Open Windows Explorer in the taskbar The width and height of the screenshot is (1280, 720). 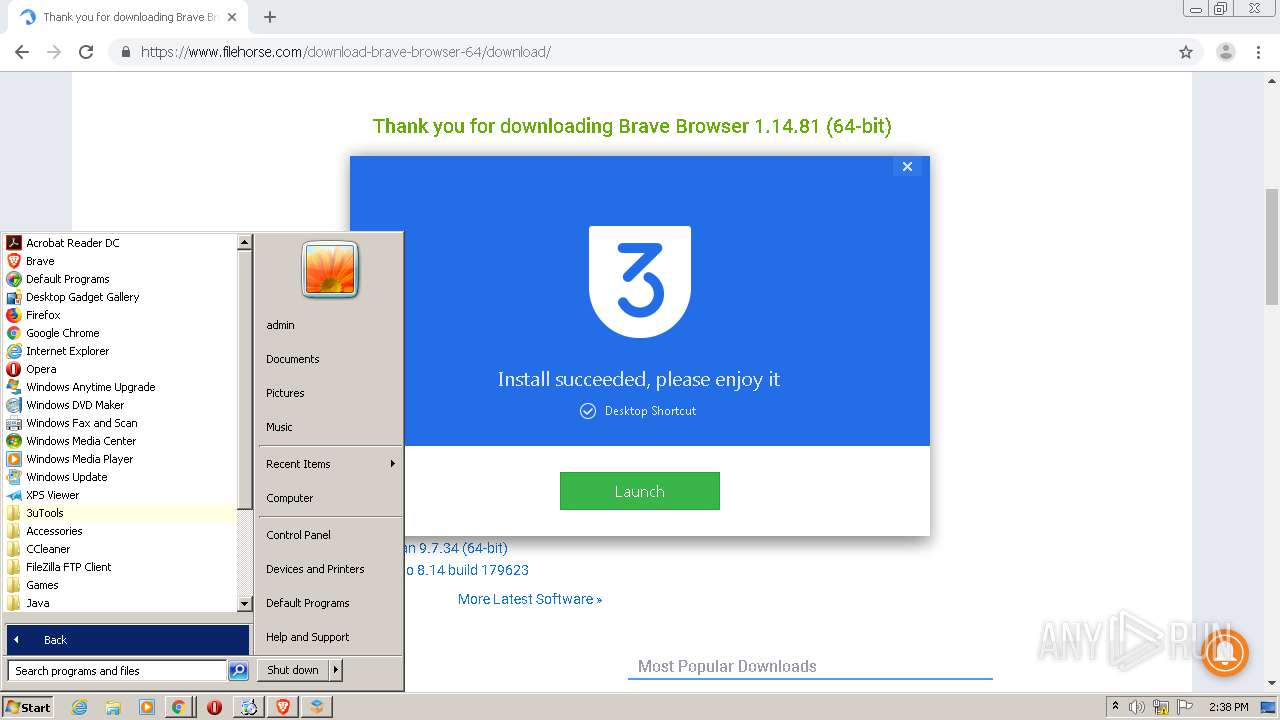click(x=113, y=707)
